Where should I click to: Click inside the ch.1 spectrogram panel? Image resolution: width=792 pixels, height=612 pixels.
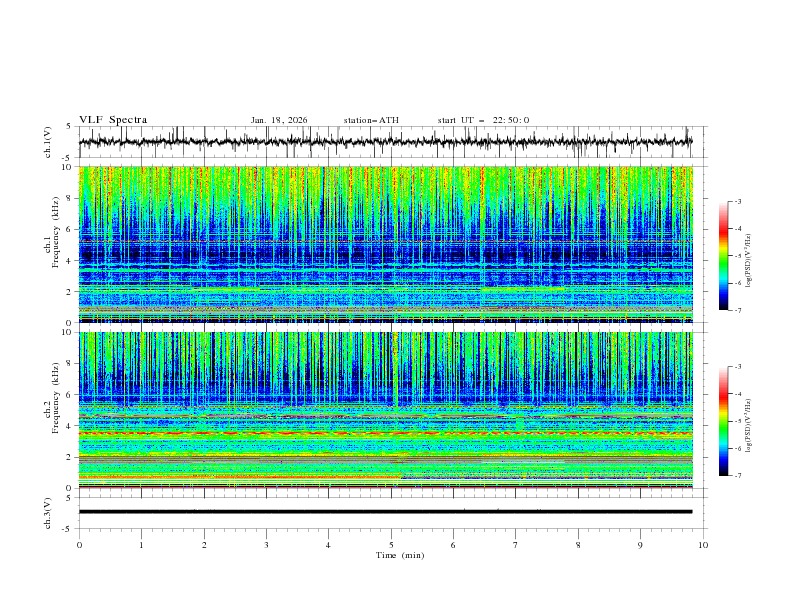[x=385, y=244]
